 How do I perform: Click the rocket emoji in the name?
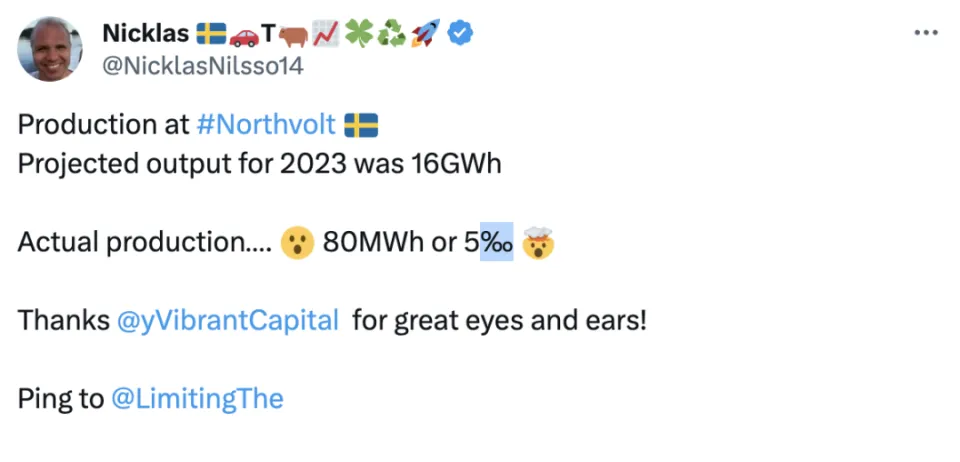coord(424,34)
